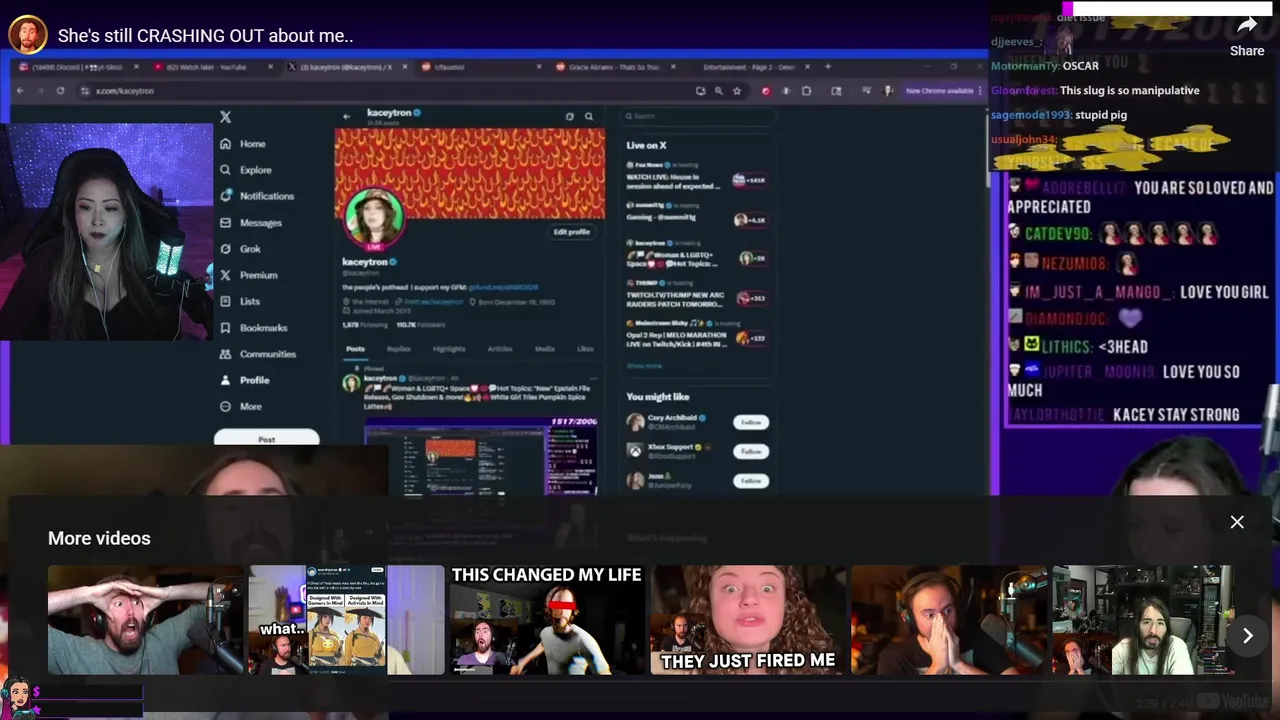Click the search magnifier in the profile header

click(587, 116)
